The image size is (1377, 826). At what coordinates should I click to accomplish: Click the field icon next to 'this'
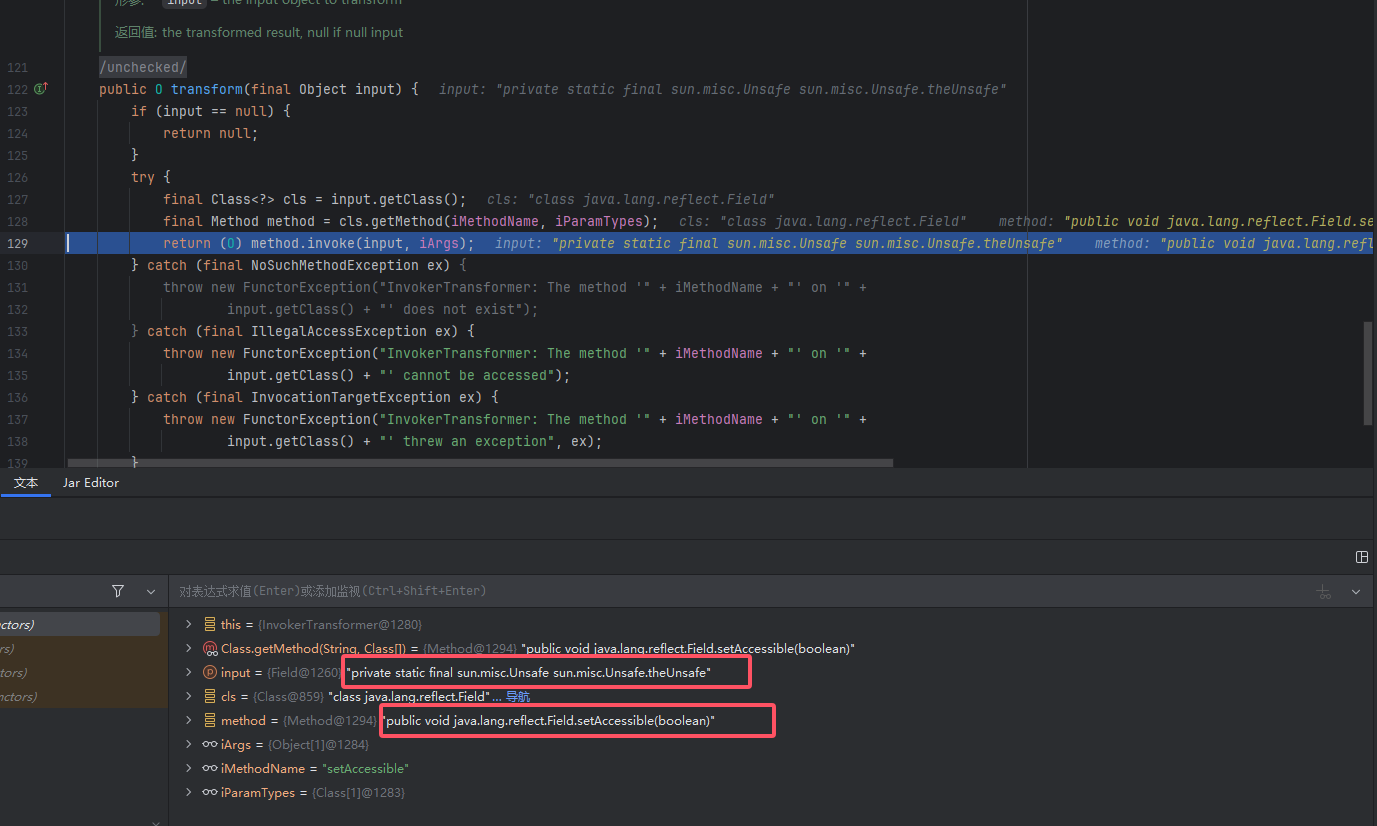(210, 624)
